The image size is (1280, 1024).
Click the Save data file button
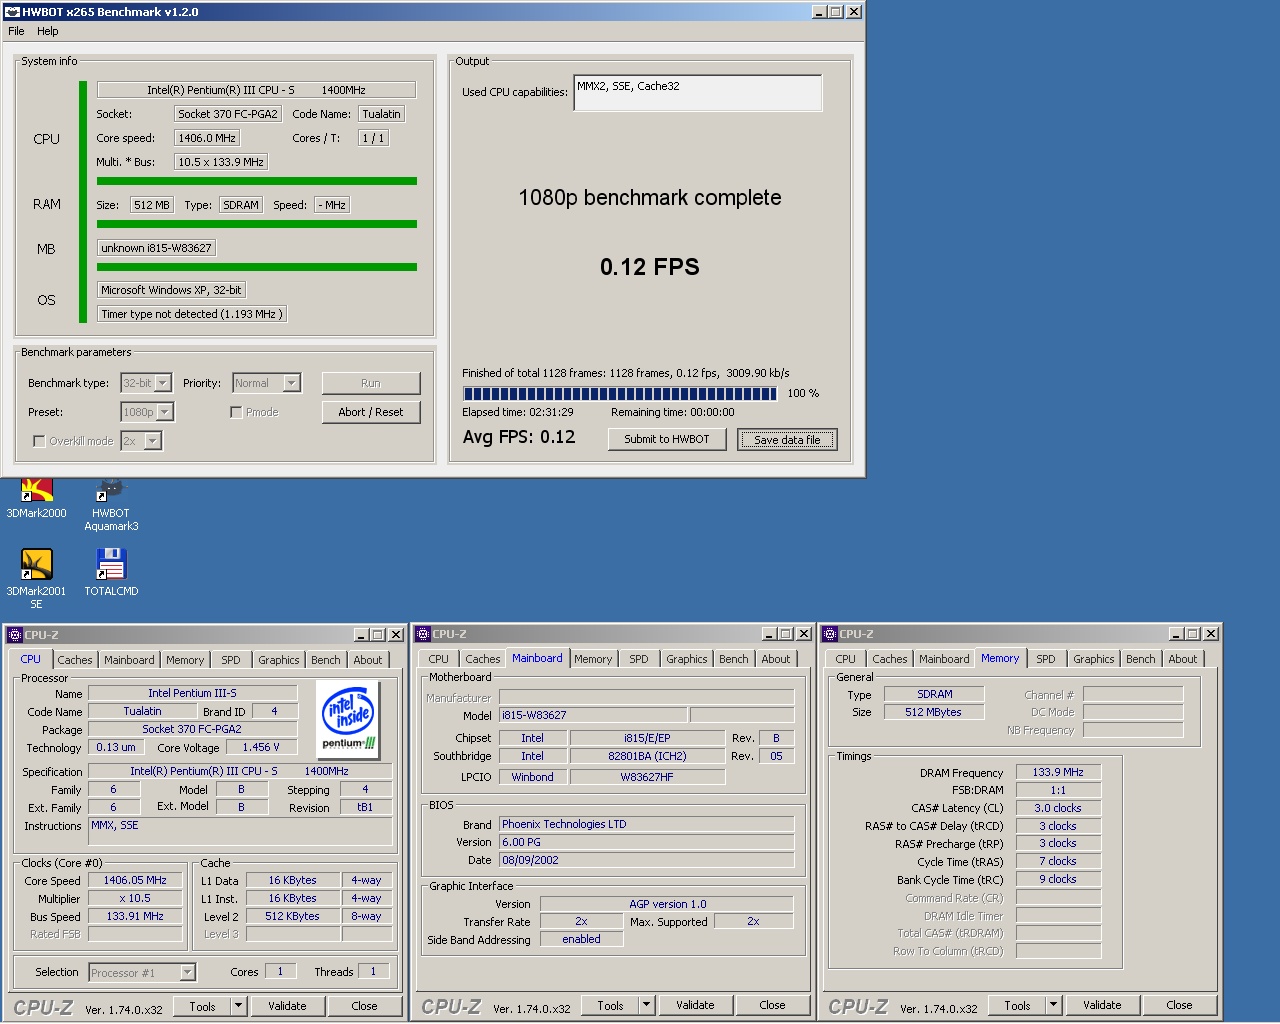(787, 440)
